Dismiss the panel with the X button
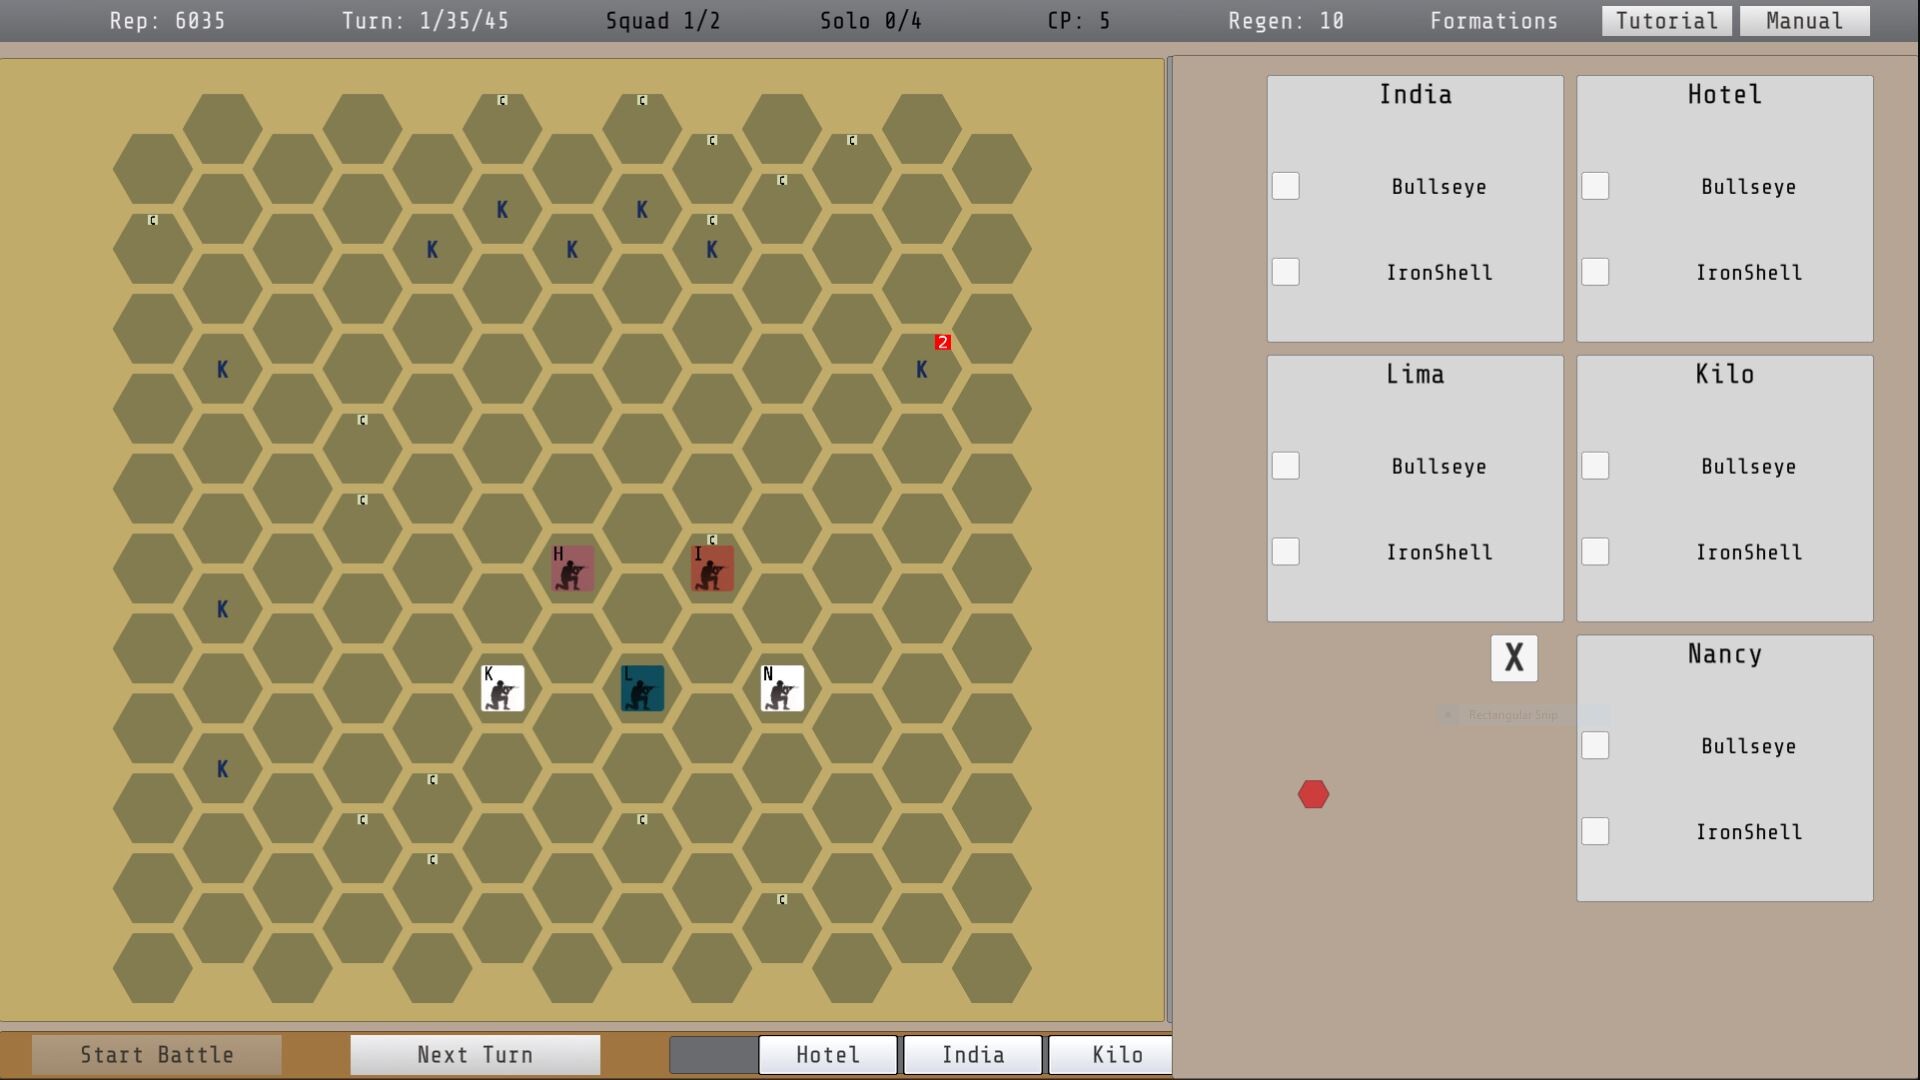 1514,658
